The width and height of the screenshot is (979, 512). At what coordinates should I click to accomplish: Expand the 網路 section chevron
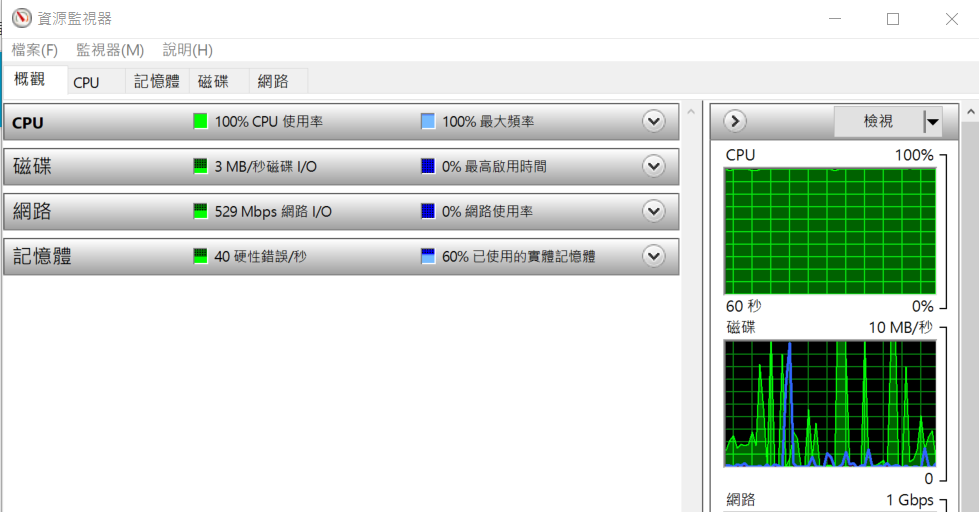tap(654, 211)
